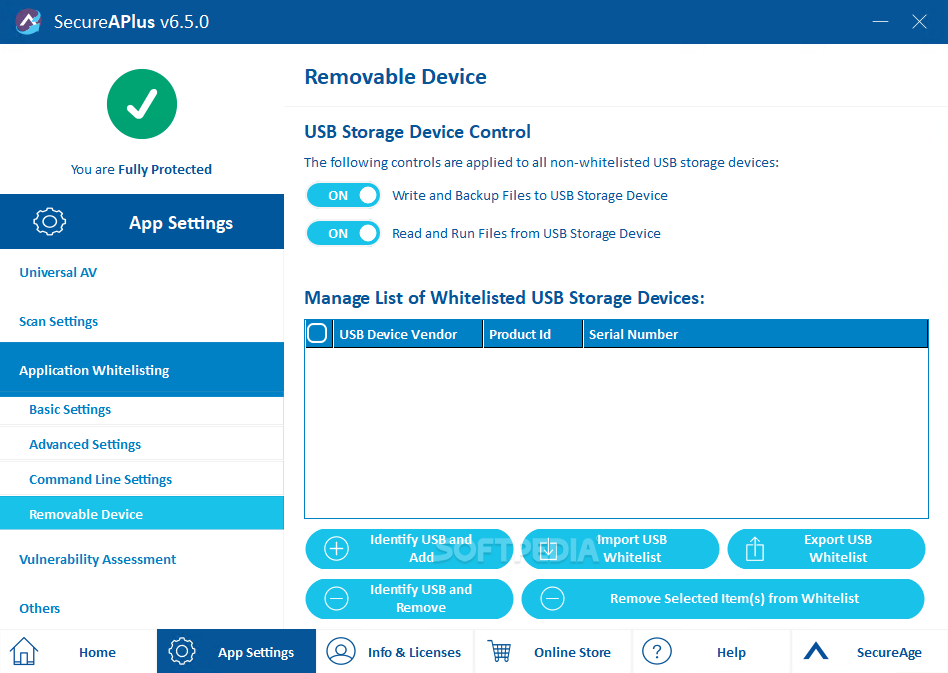This screenshot has width=948, height=673.
Task: Click minus icon on Identify USB and Remove
Action: pos(336,599)
